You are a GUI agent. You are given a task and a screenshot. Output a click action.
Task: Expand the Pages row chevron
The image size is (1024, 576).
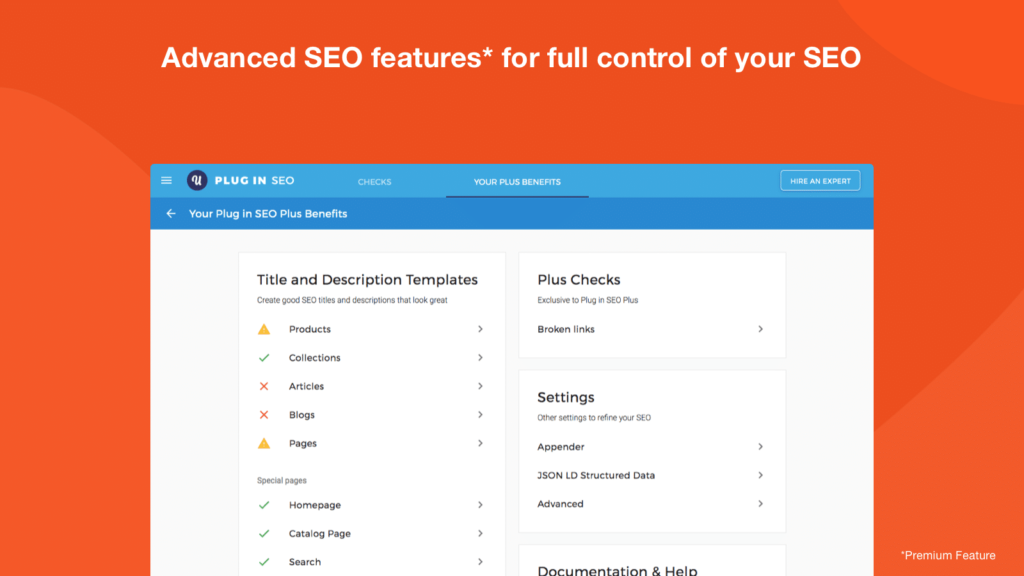pyautogui.click(x=480, y=443)
